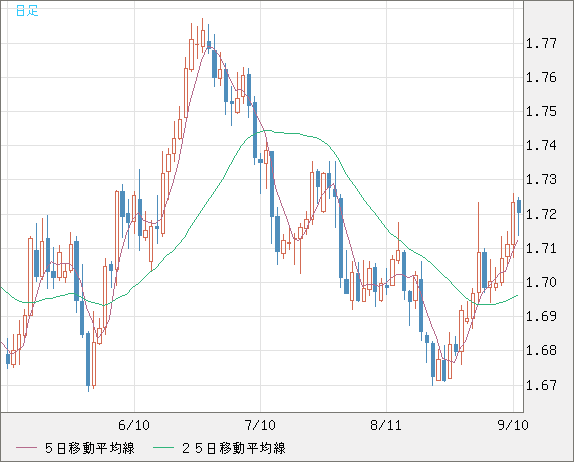Click the 1.75 price axis label
Image resolution: width=574 pixels, height=462 pixels.
541,112
